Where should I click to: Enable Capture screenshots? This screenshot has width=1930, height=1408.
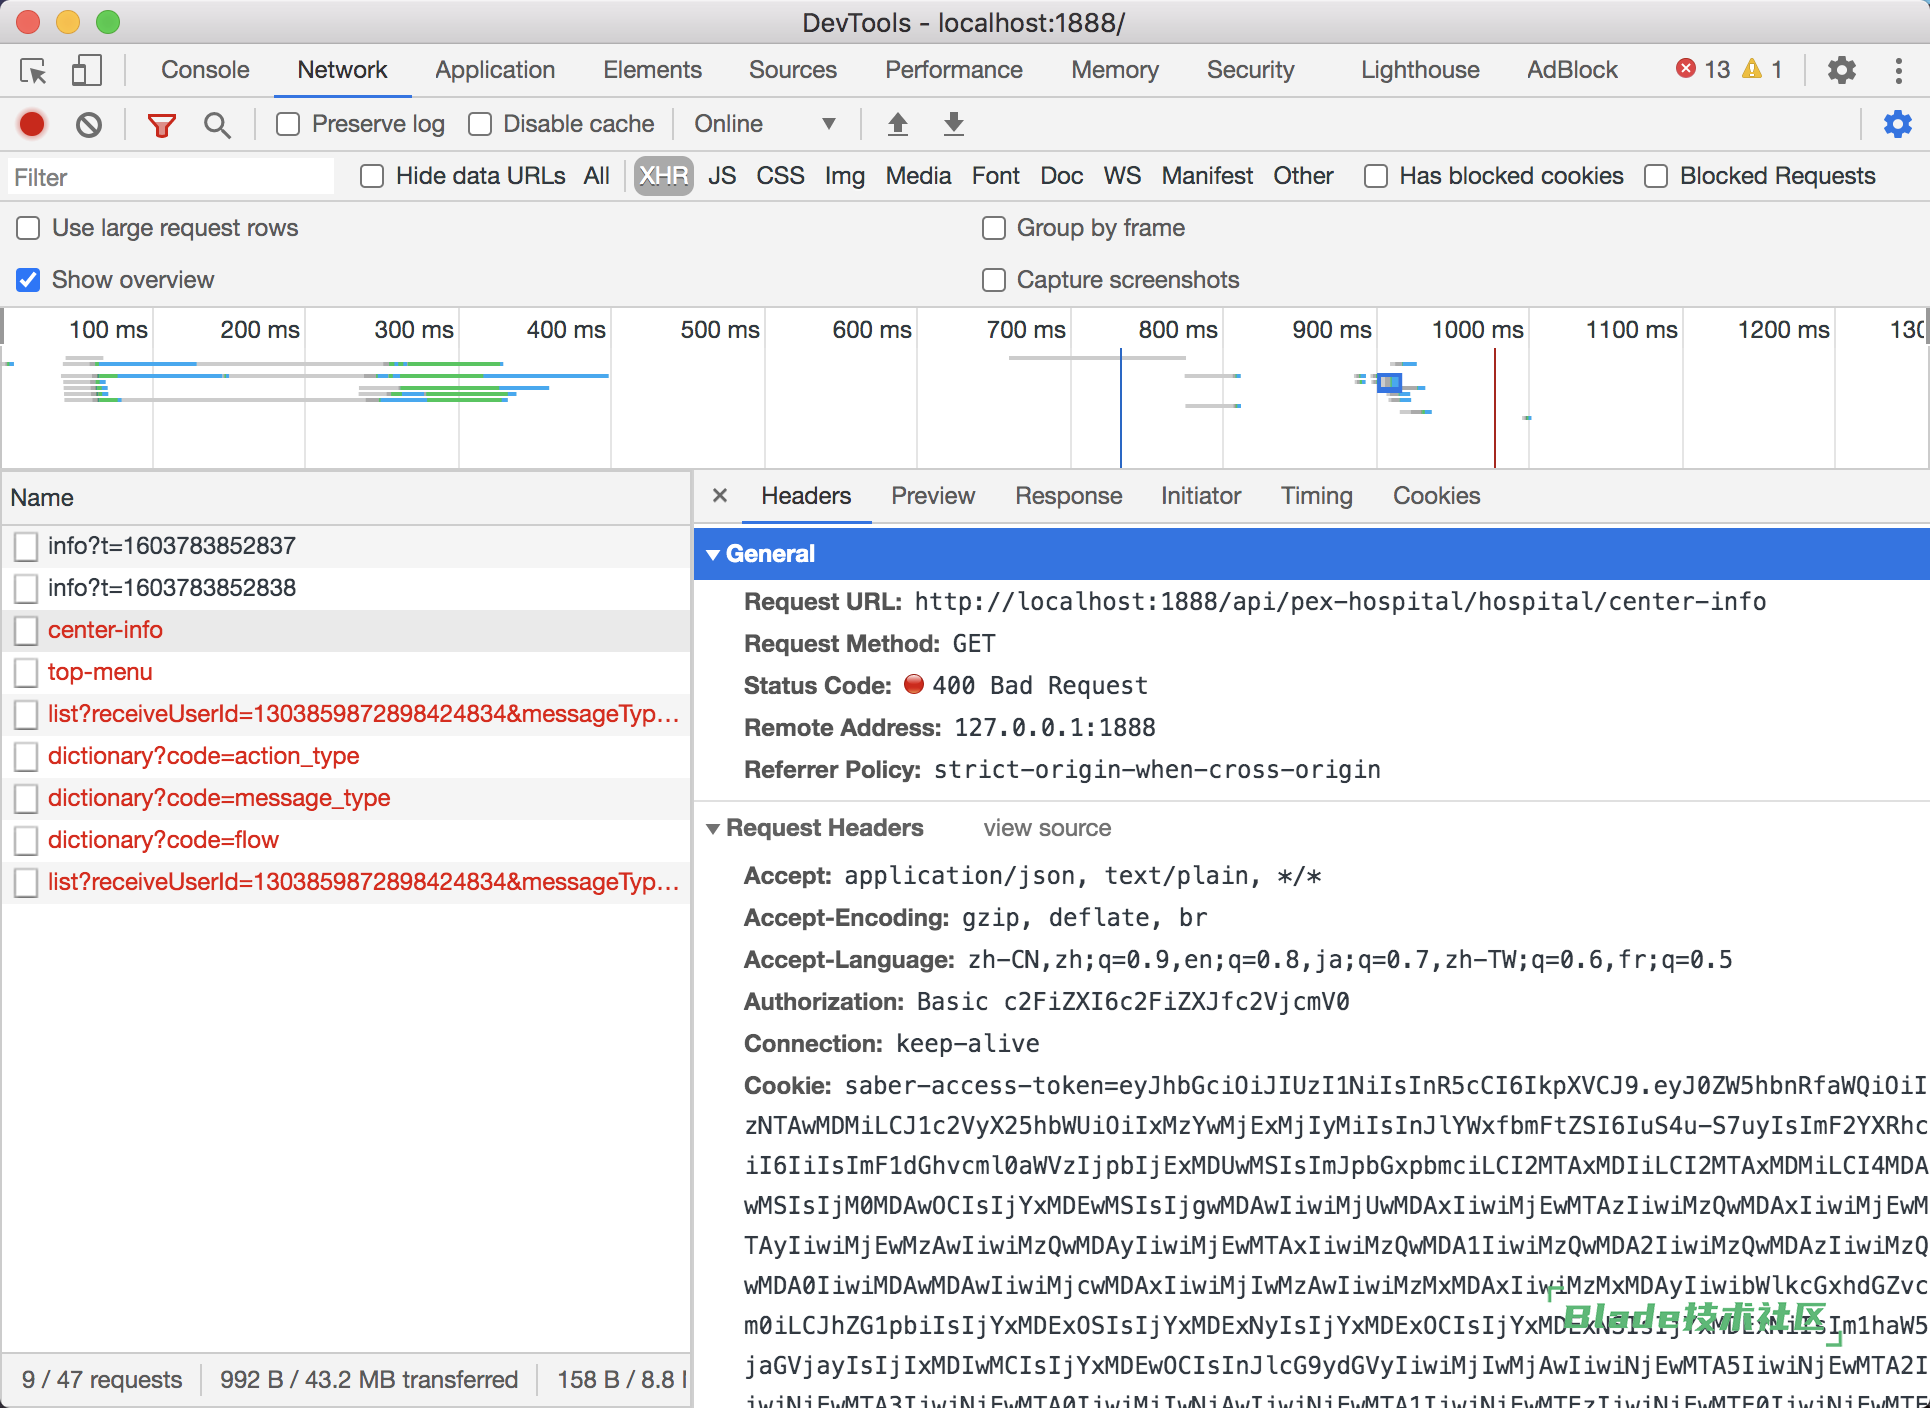[x=994, y=280]
